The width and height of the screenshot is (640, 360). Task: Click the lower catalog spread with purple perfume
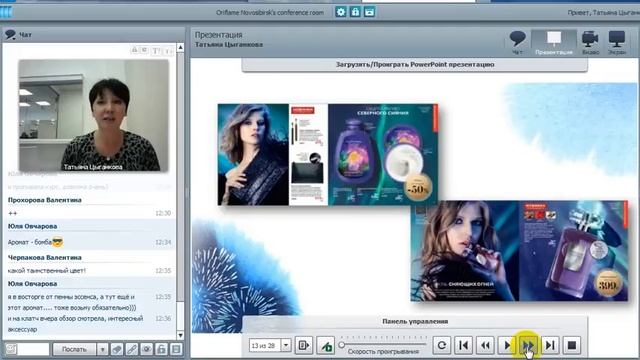click(519, 251)
